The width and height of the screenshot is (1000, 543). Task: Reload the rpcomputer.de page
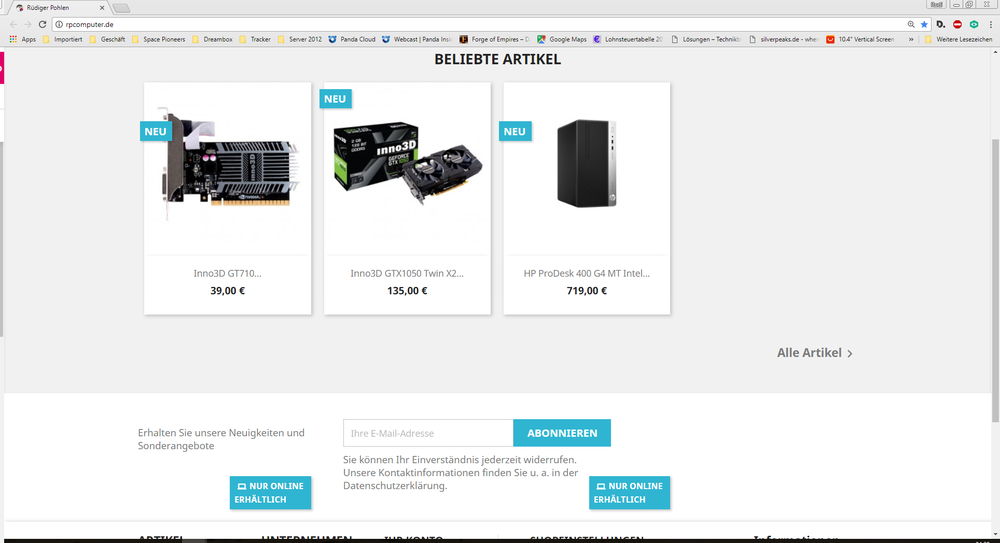coord(42,24)
